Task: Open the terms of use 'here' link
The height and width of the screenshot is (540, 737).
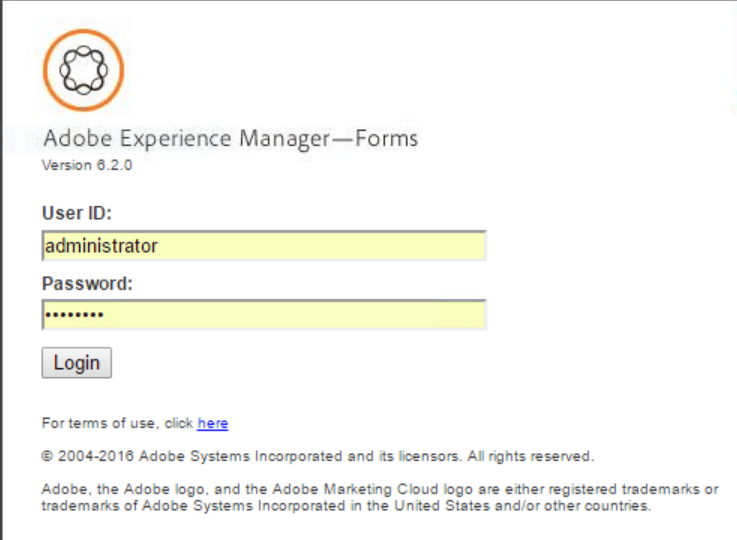Action: click(x=212, y=423)
